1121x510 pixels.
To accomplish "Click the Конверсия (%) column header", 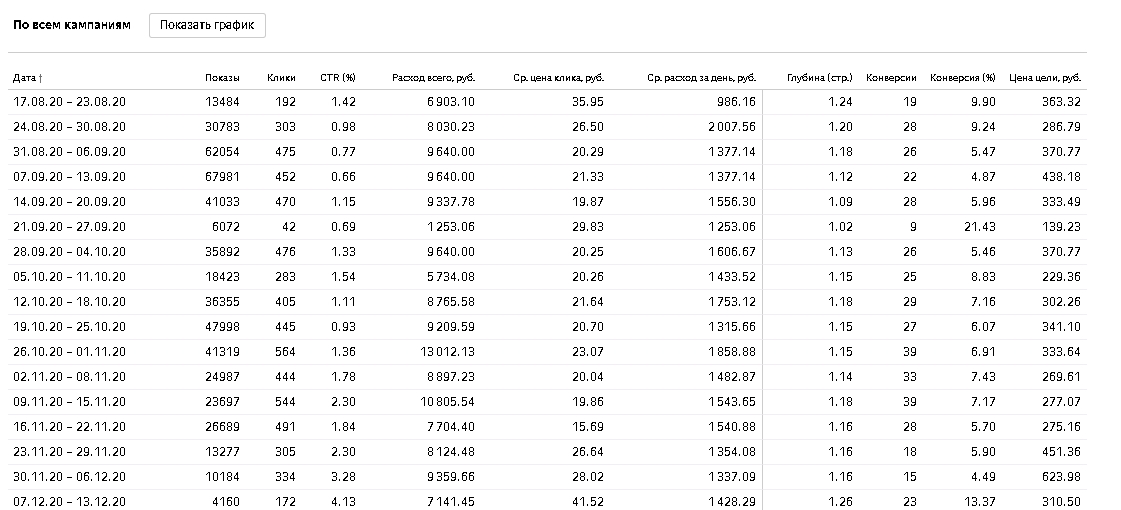I will (962, 77).
